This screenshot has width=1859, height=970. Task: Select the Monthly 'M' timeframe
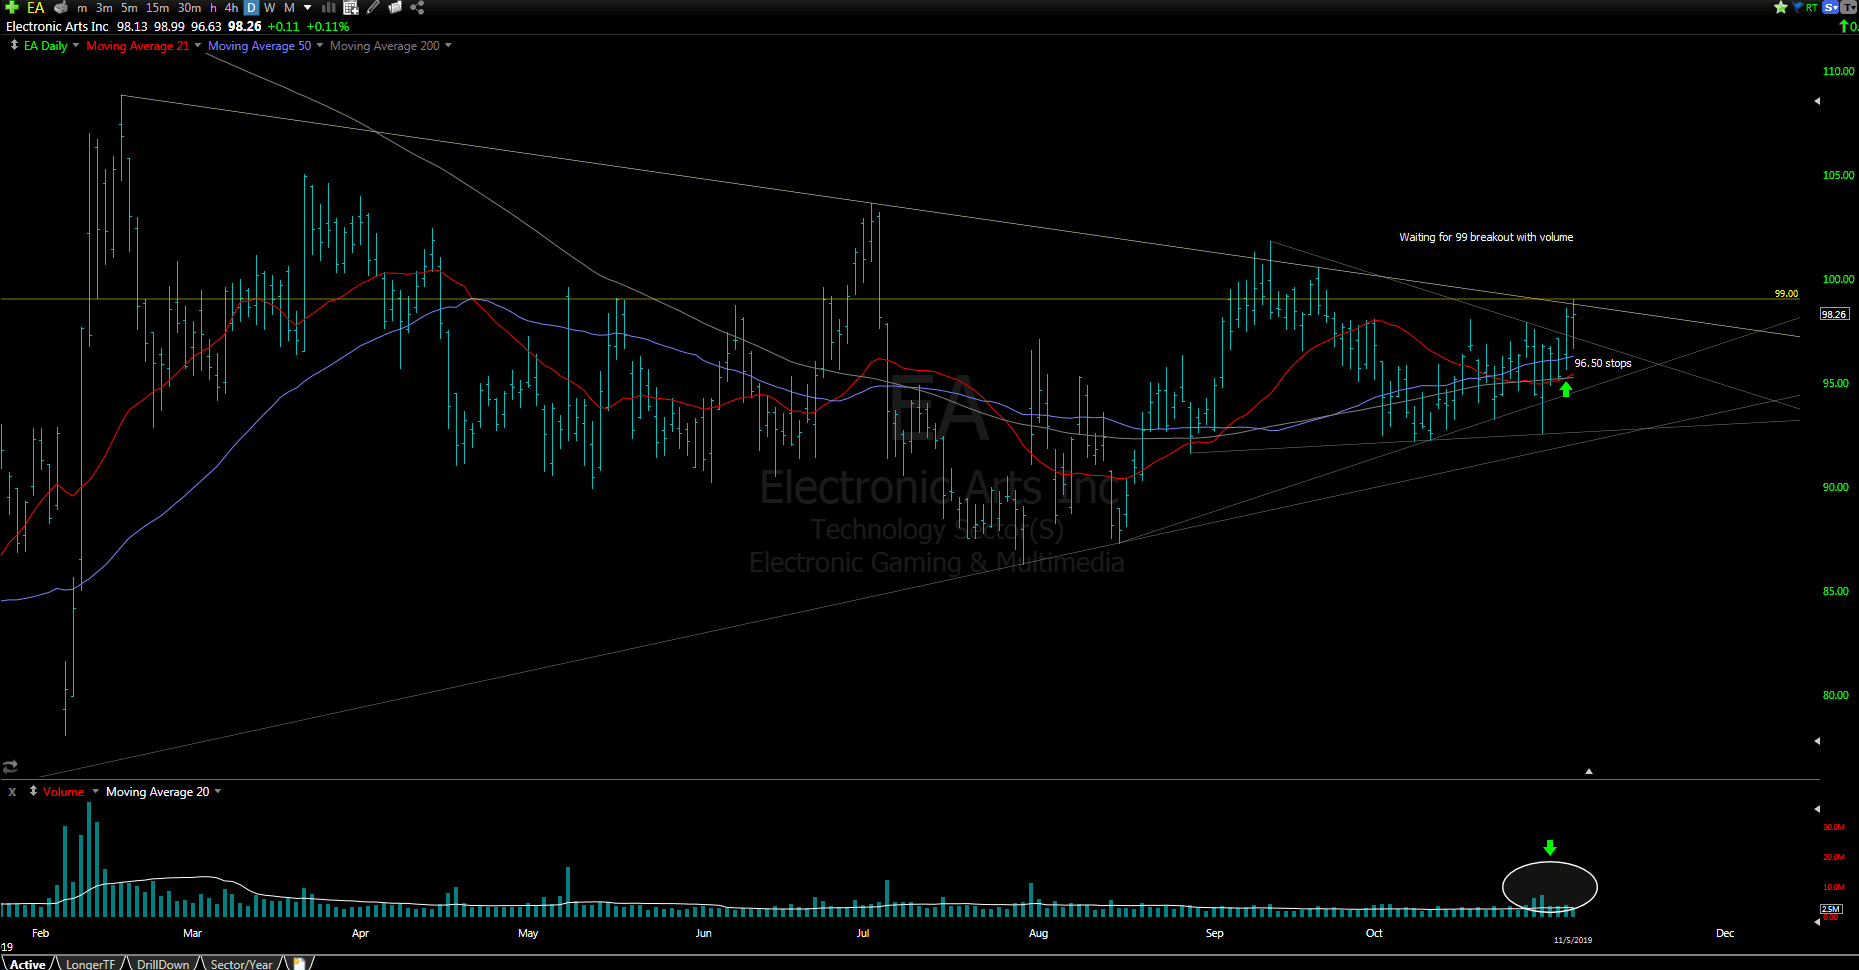pyautogui.click(x=289, y=7)
